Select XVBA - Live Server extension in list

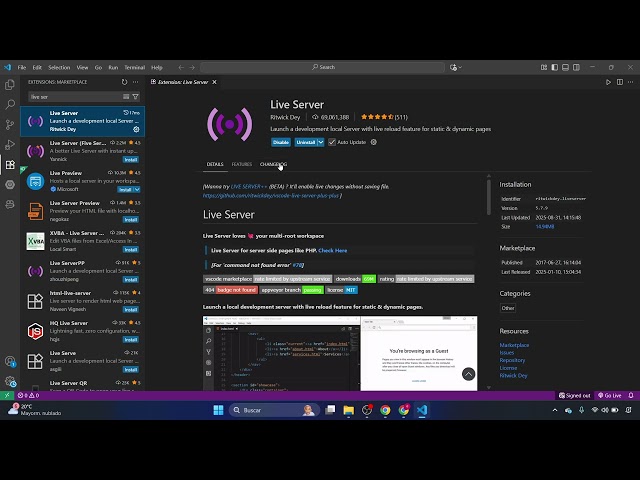(x=82, y=241)
